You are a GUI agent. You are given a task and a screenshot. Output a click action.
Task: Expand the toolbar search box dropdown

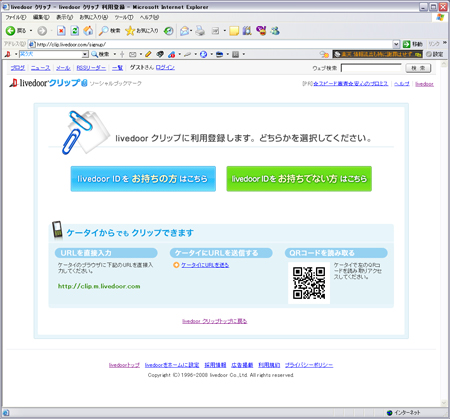pos(85,54)
